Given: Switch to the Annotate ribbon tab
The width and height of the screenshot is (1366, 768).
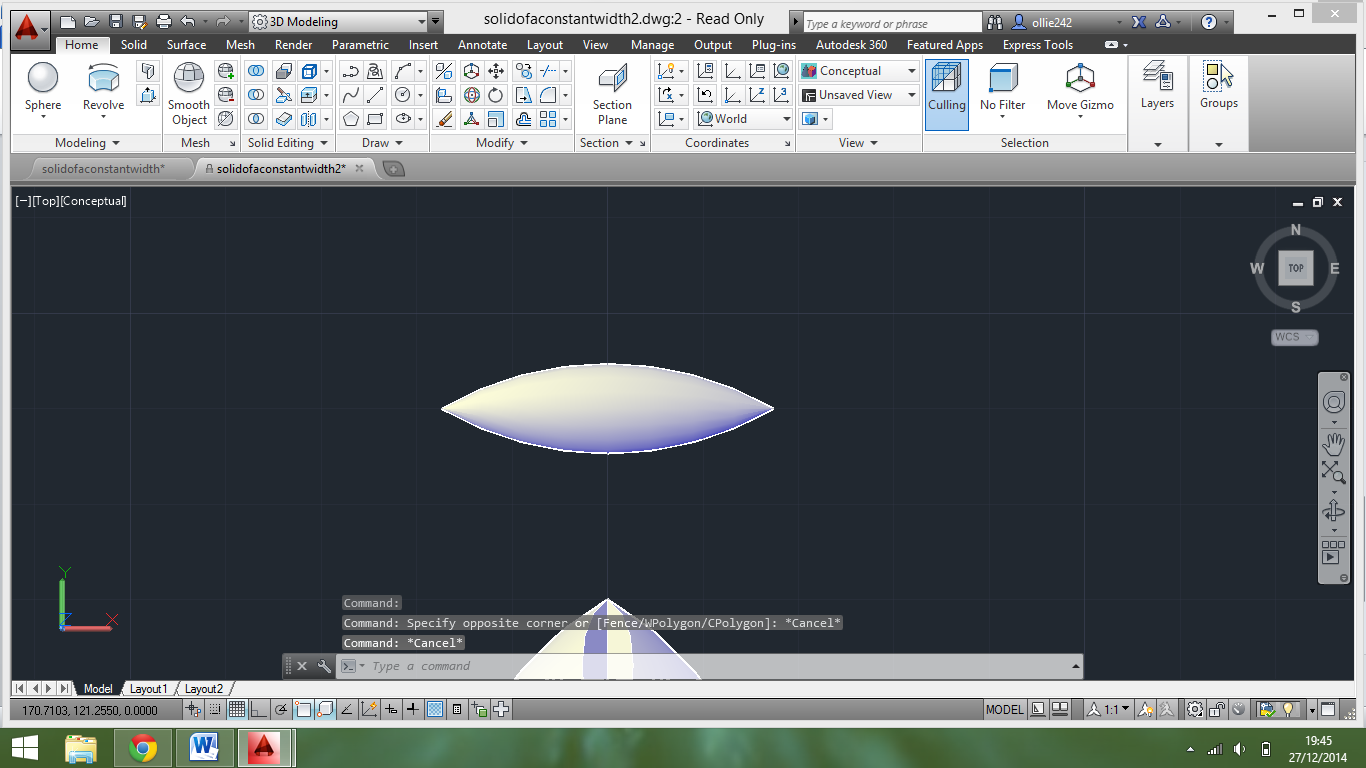Looking at the screenshot, I should click(482, 45).
